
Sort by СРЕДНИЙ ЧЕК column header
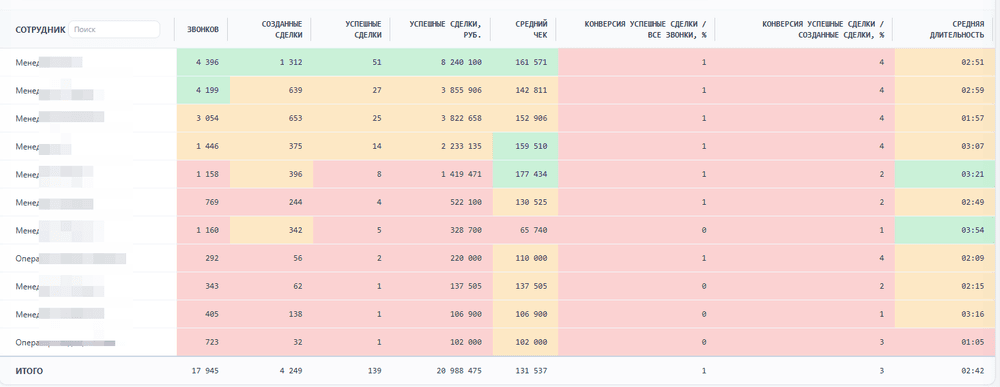(x=531, y=29)
